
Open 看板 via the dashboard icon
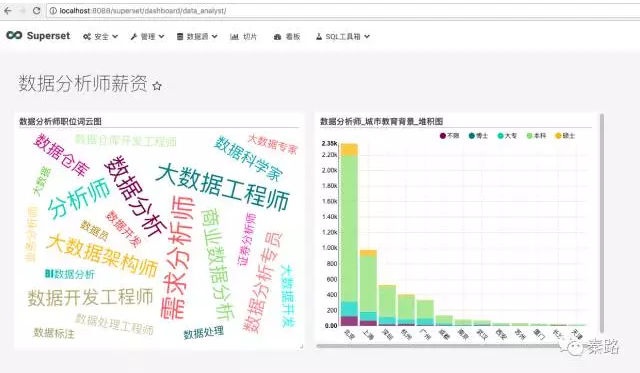click(x=278, y=37)
